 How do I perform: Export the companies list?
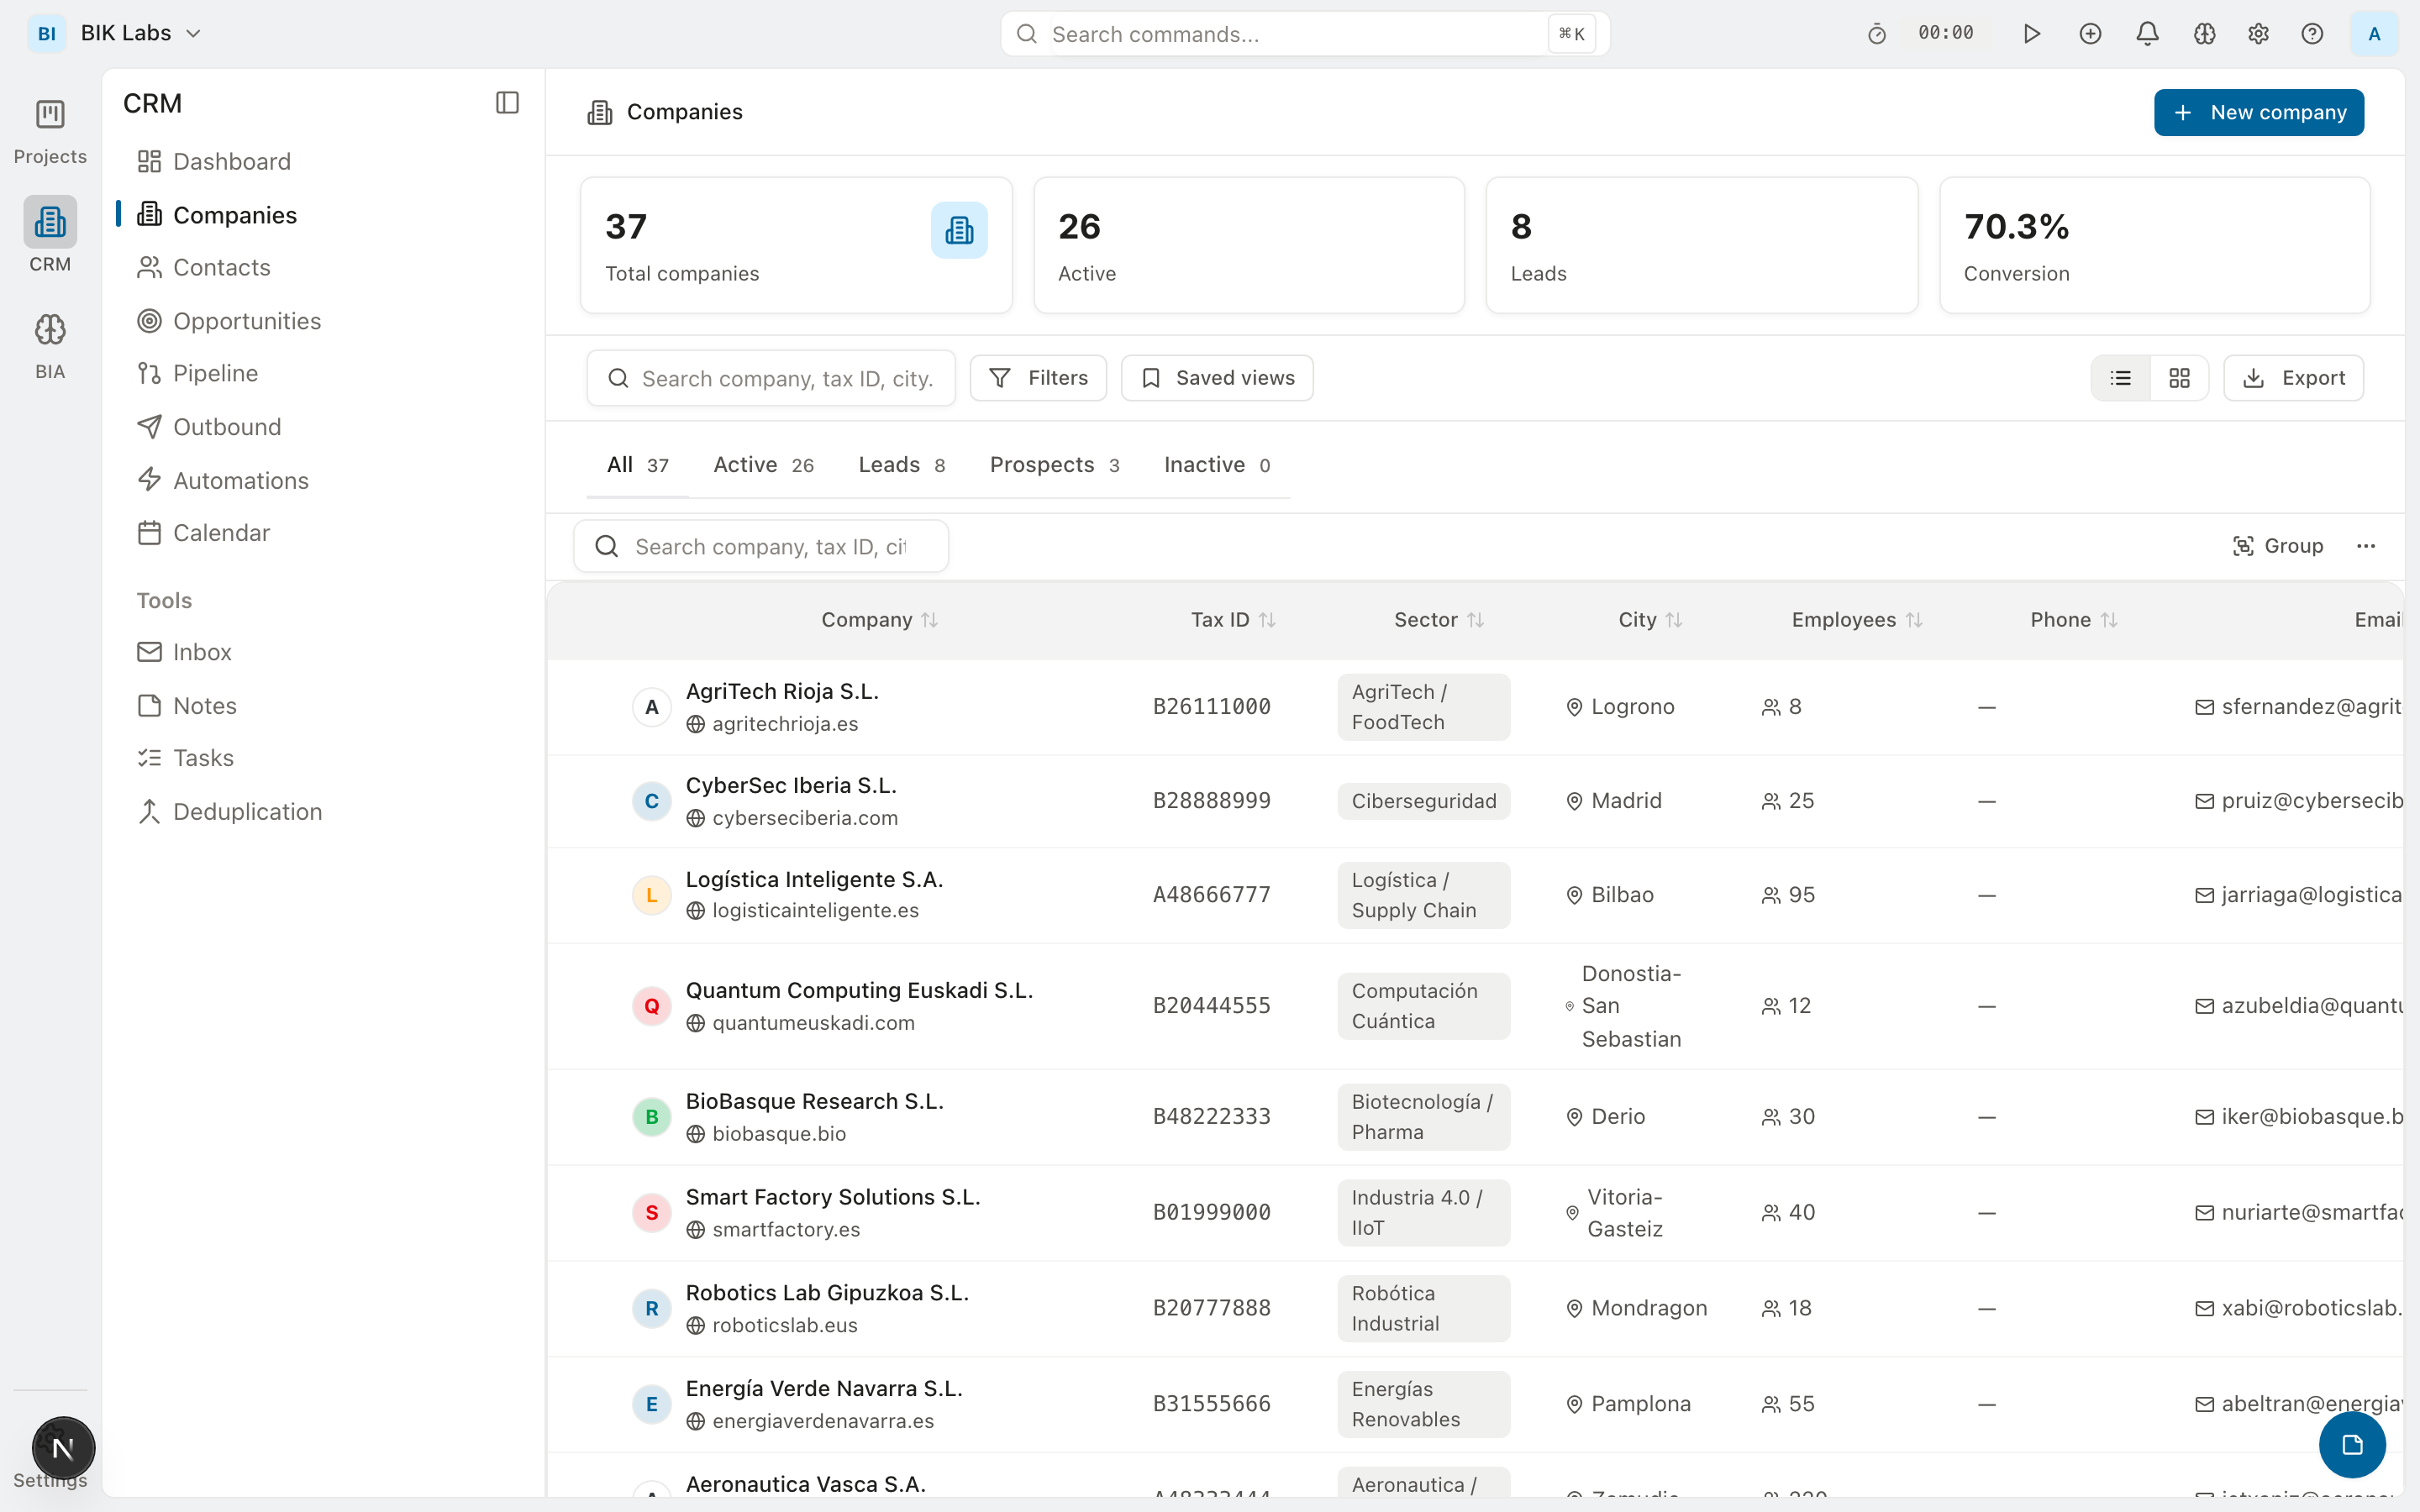(2294, 377)
